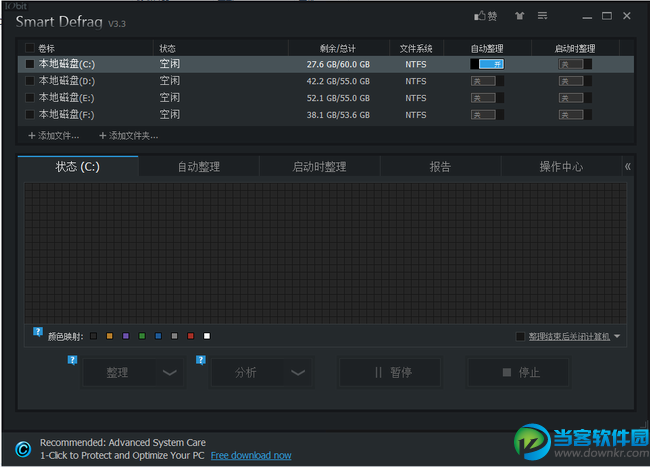Image resolution: width=650 pixels, height=467 pixels.
Task: Toggle 自动整理 switch for drive E:
Action: click(x=487, y=98)
